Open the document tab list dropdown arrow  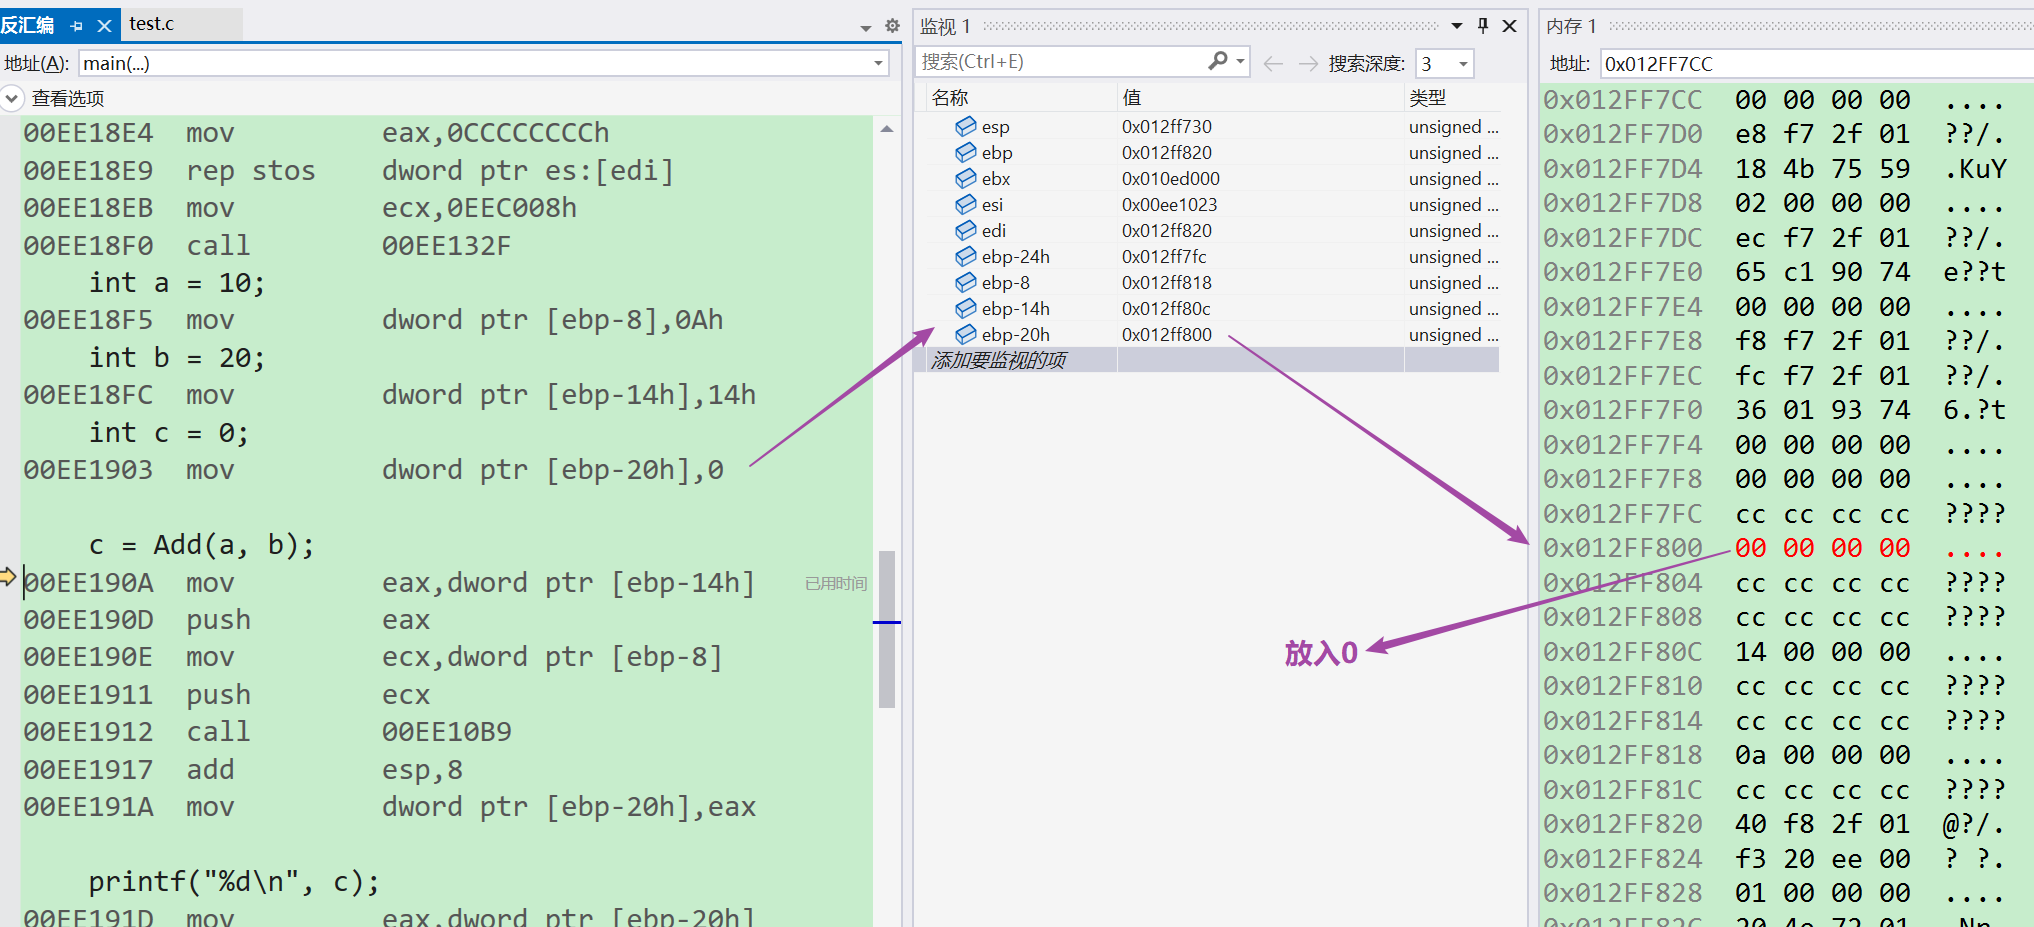pos(866,27)
